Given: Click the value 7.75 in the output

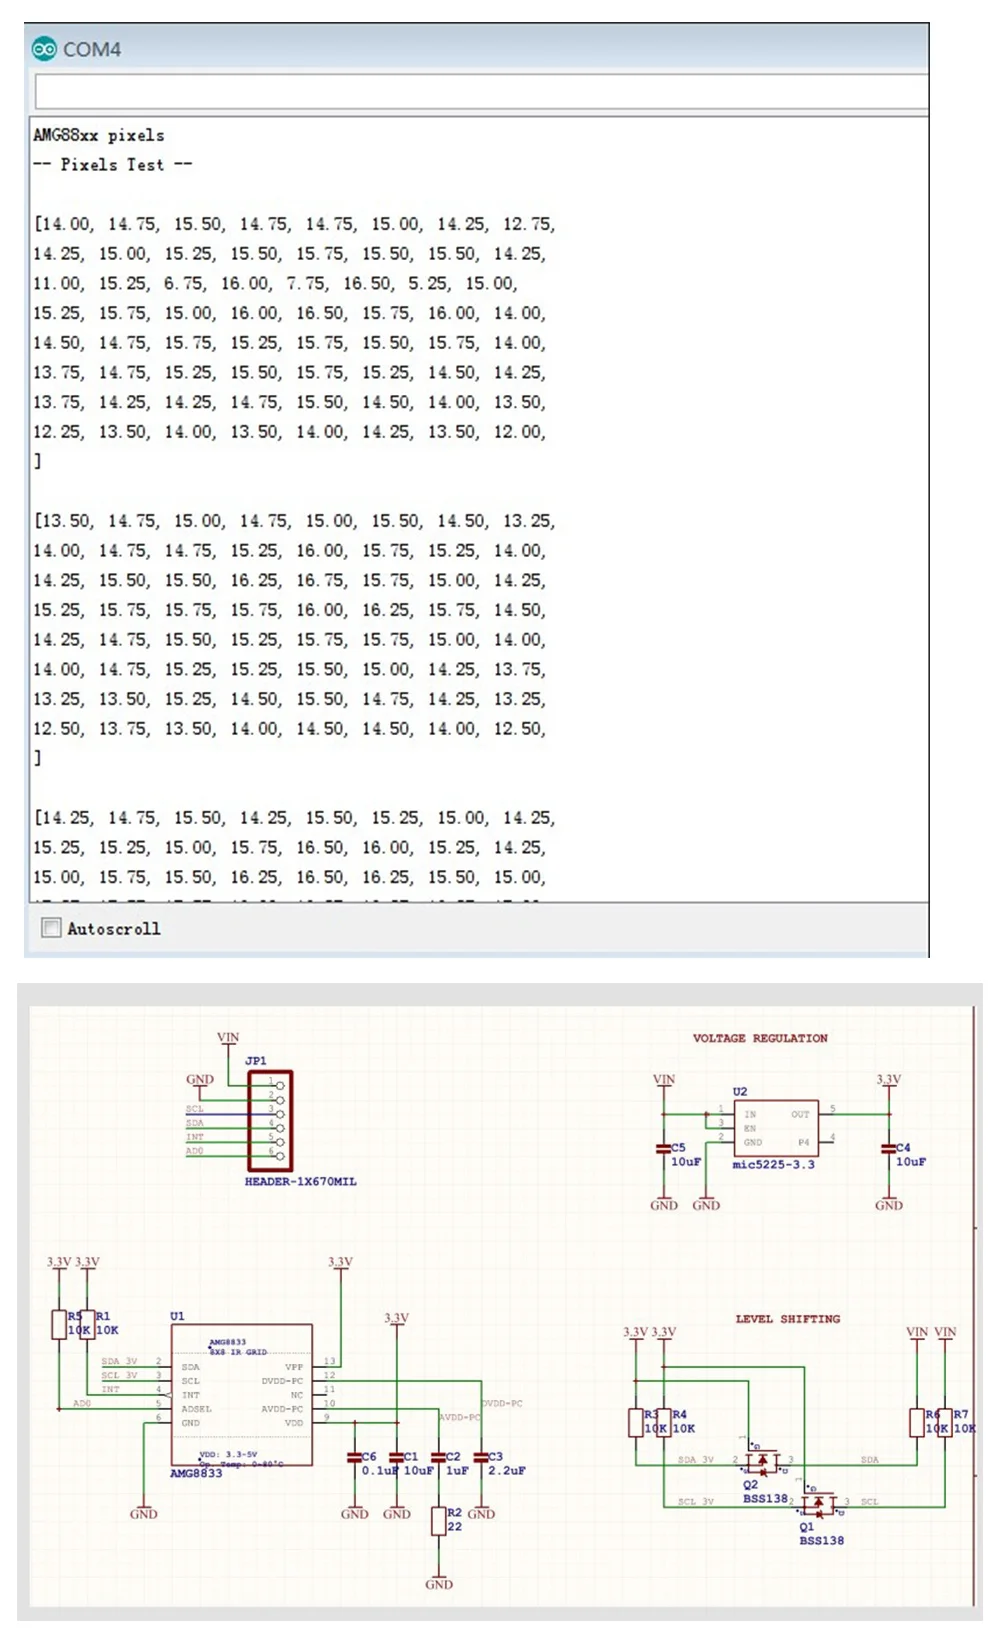Looking at the screenshot, I should coord(307,284).
